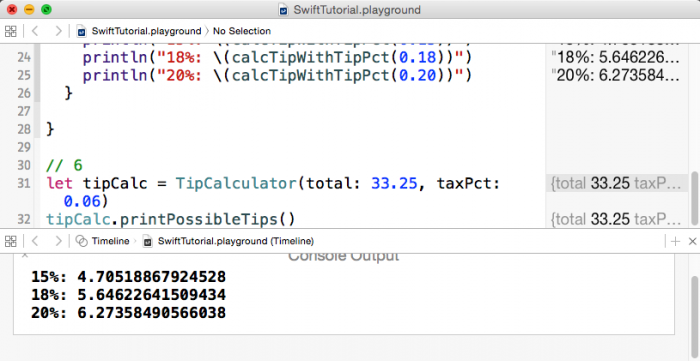Click the playground file icon in jump bar

tap(81, 31)
